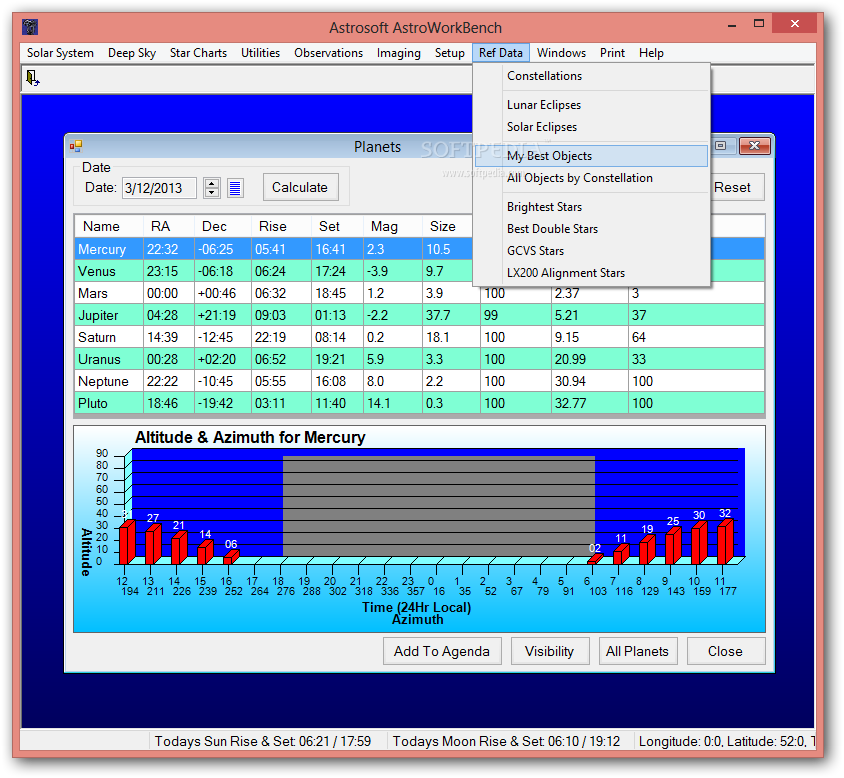Click the Planets window icon
844x778 pixels.
(x=76, y=146)
